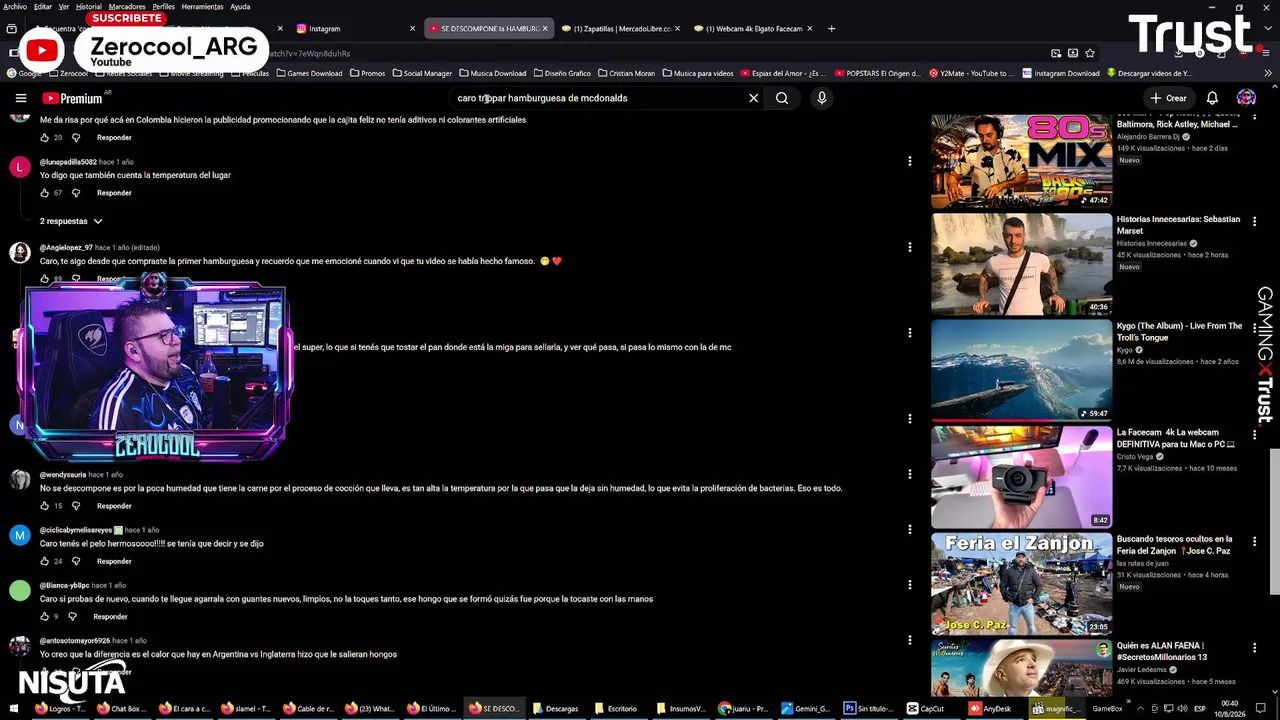Image resolution: width=1280 pixels, height=720 pixels.
Task: Run the search with magnifier button
Action: coord(782,98)
